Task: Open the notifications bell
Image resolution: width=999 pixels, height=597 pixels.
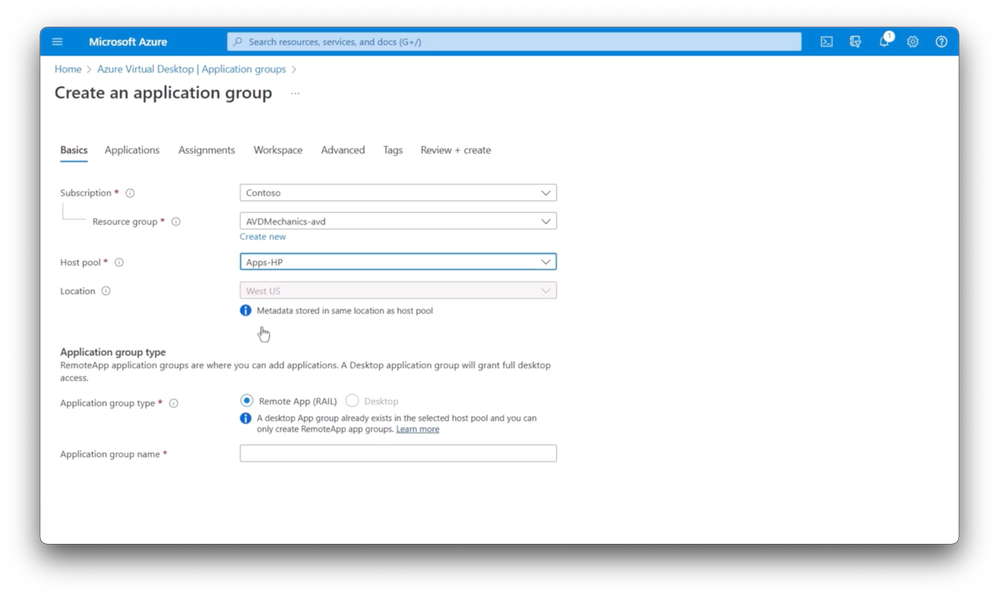Action: (x=884, y=41)
